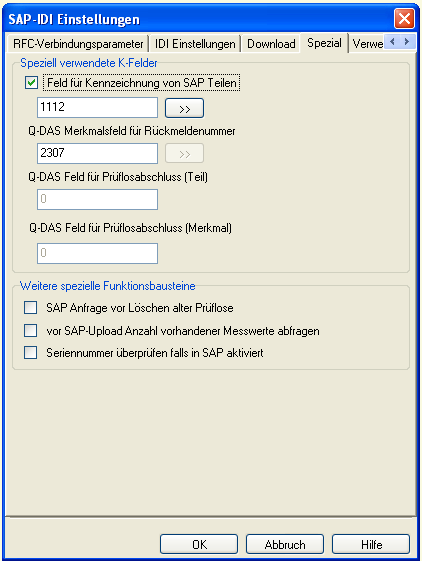Click the right tab scroll arrow
This screenshot has height=561, width=422.
click(407, 42)
